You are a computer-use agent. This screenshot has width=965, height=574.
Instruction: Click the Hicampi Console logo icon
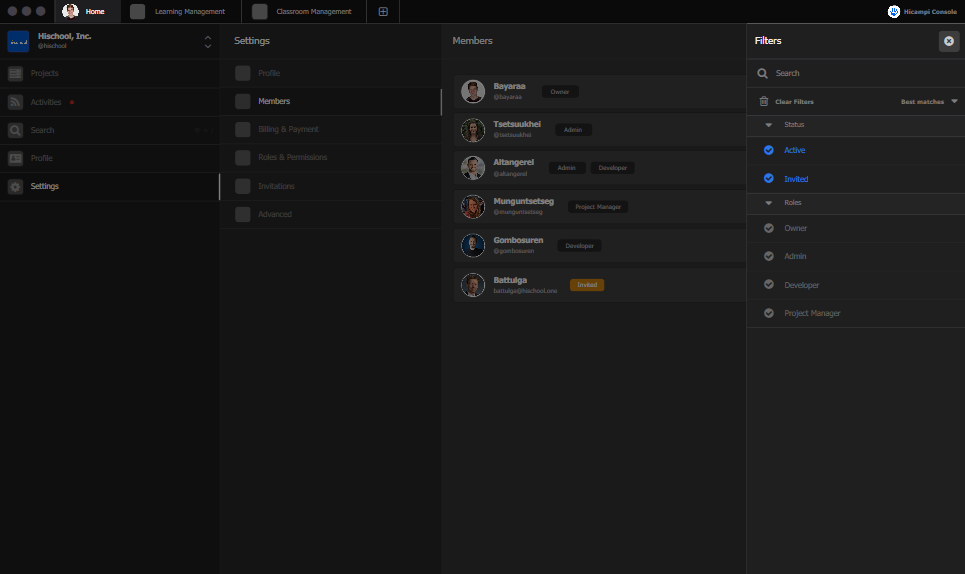point(894,12)
